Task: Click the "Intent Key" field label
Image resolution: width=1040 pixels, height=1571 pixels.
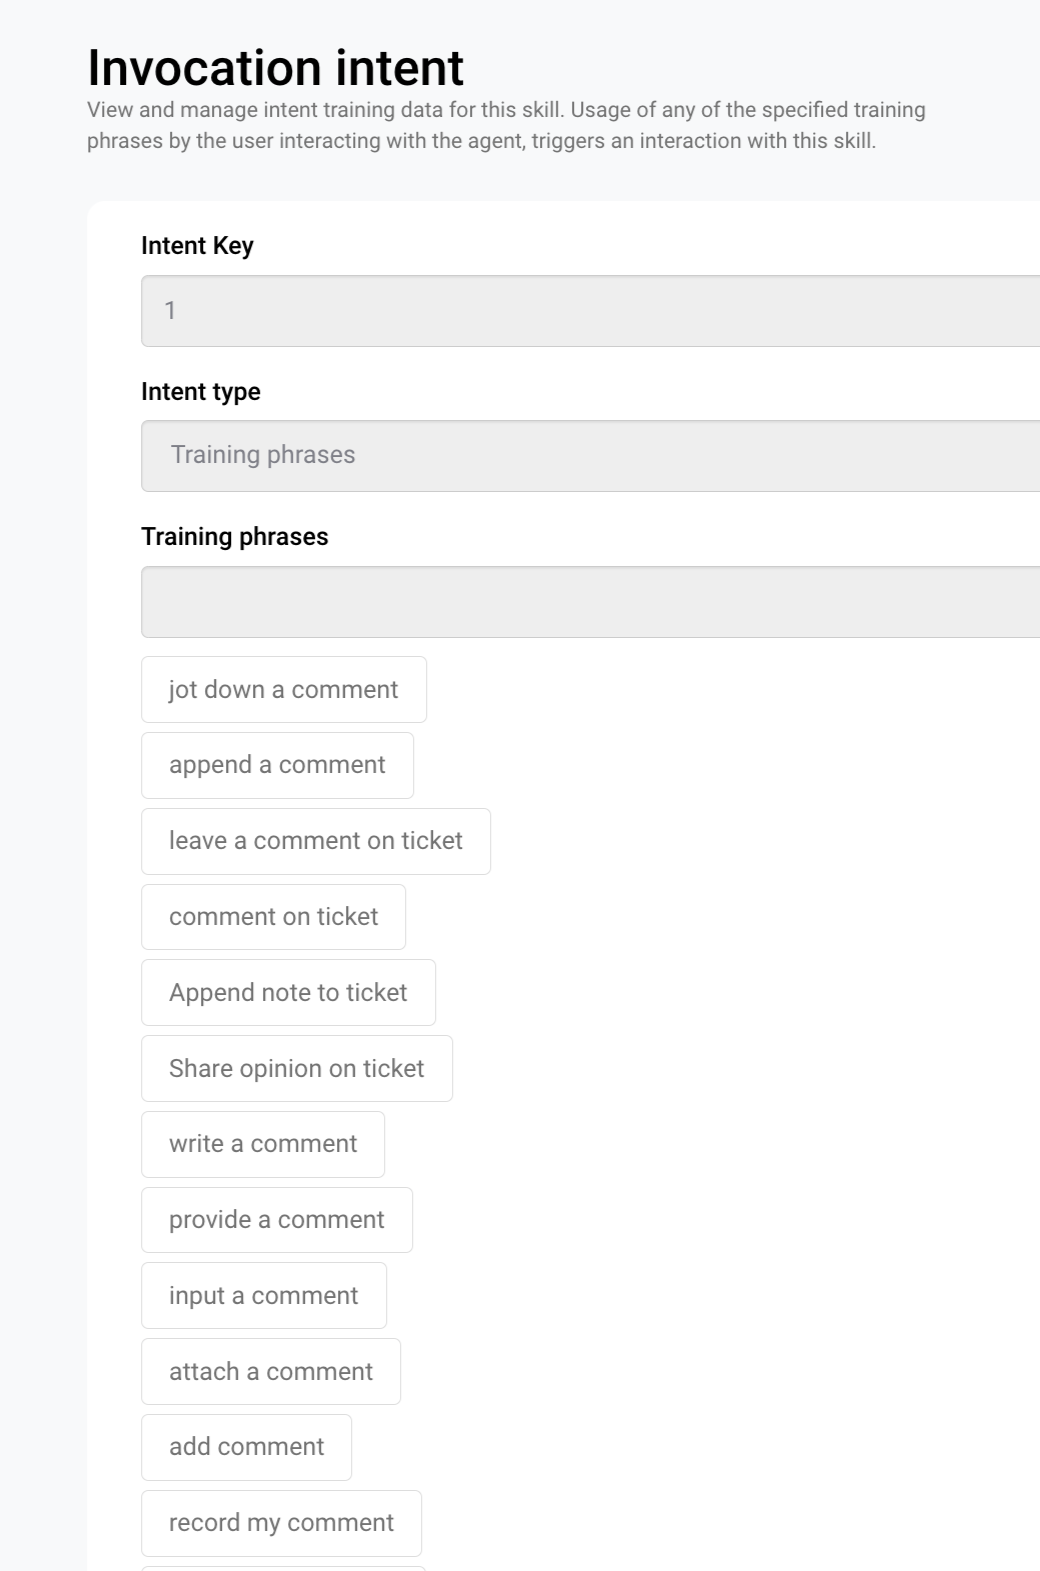Action: click(197, 246)
